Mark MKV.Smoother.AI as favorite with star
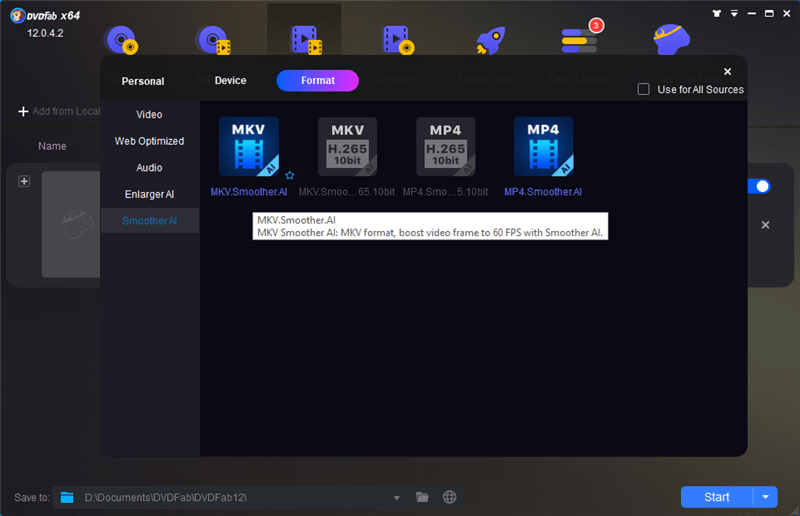The image size is (800, 516). (x=290, y=176)
